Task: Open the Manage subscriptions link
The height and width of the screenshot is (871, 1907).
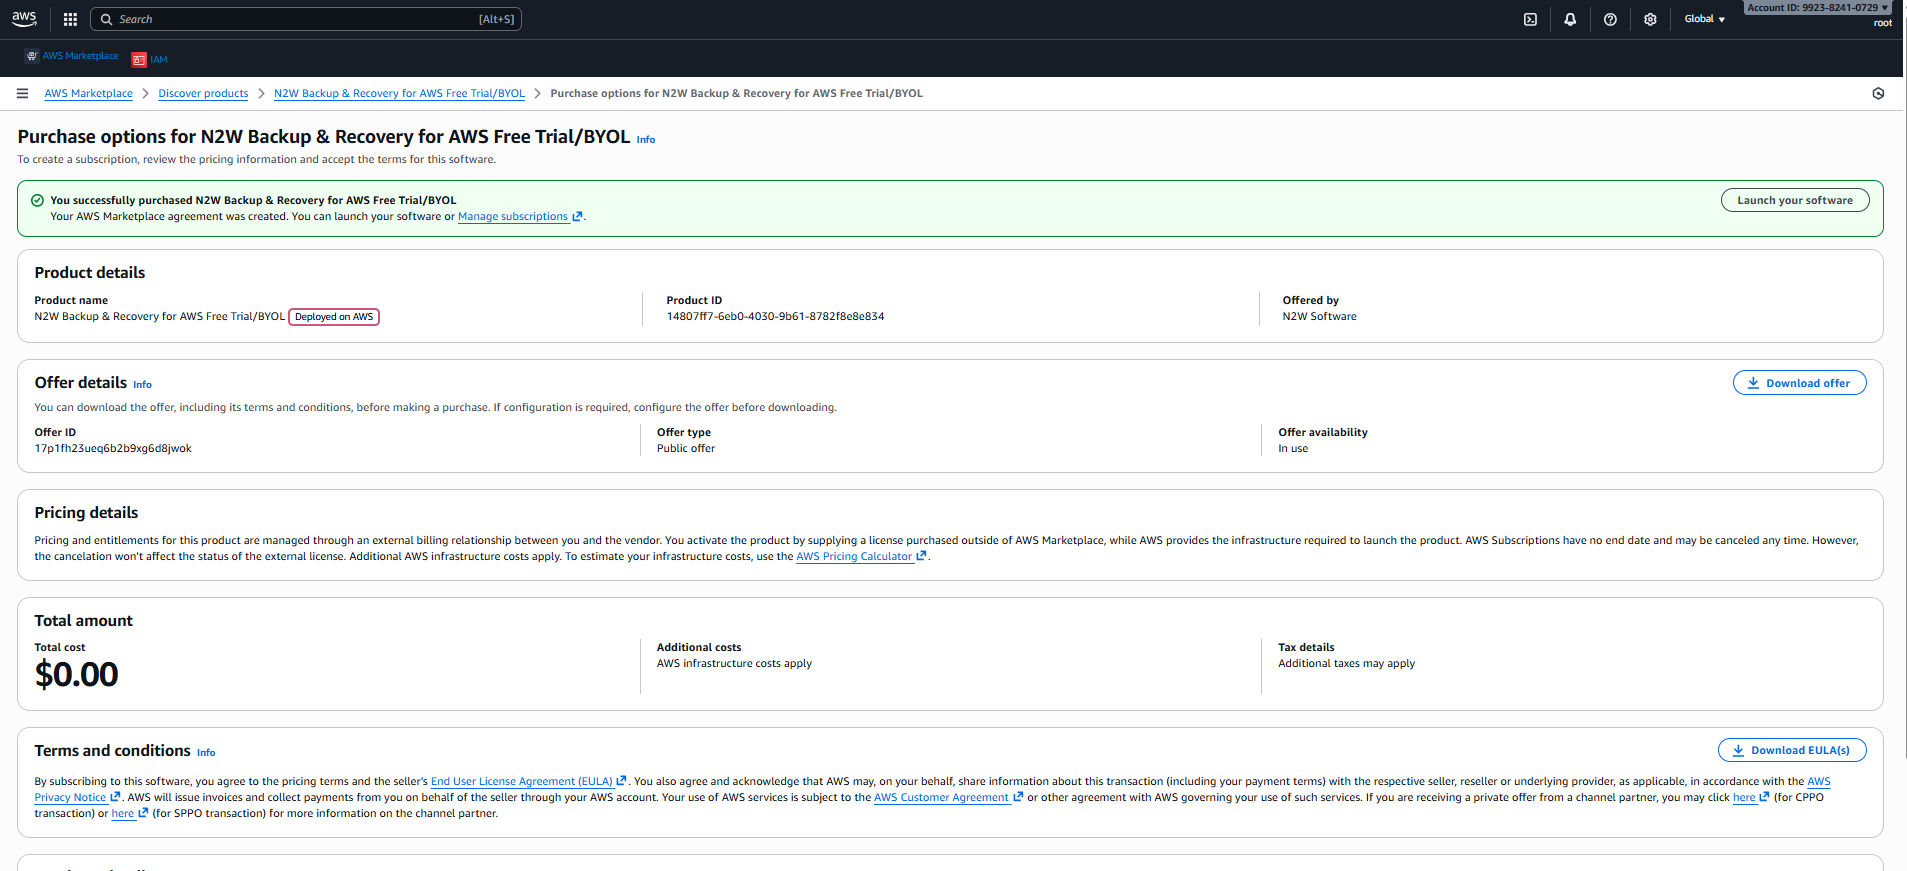Action: [x=513, y=216]
